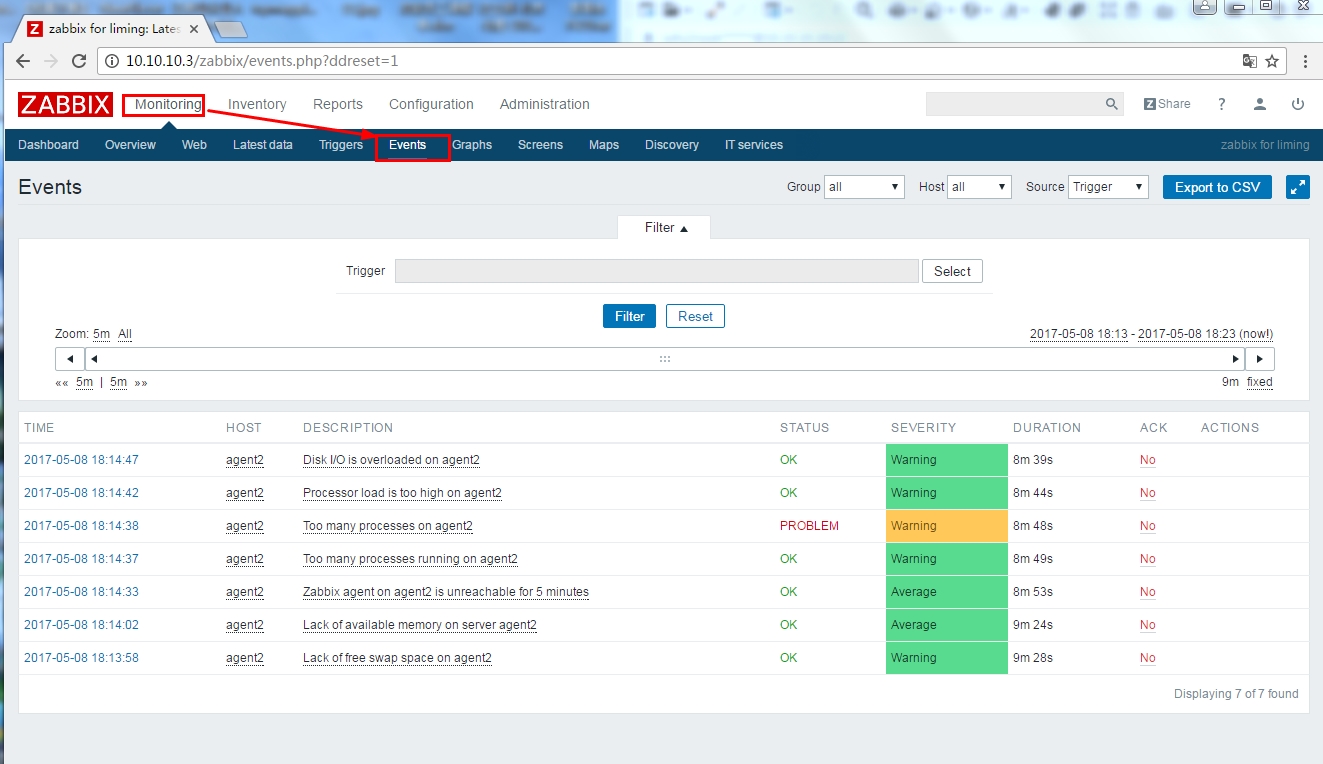Bookmark this page with star icon
Image resolution: width=1323 pixels, height=764 pixels.
click(x=1272, y=61)
